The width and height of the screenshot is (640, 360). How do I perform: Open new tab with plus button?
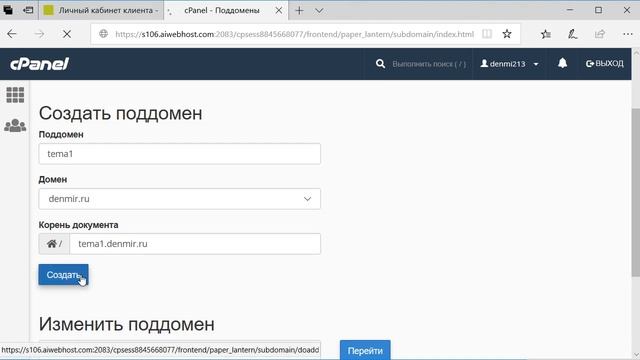pos(299,11)
